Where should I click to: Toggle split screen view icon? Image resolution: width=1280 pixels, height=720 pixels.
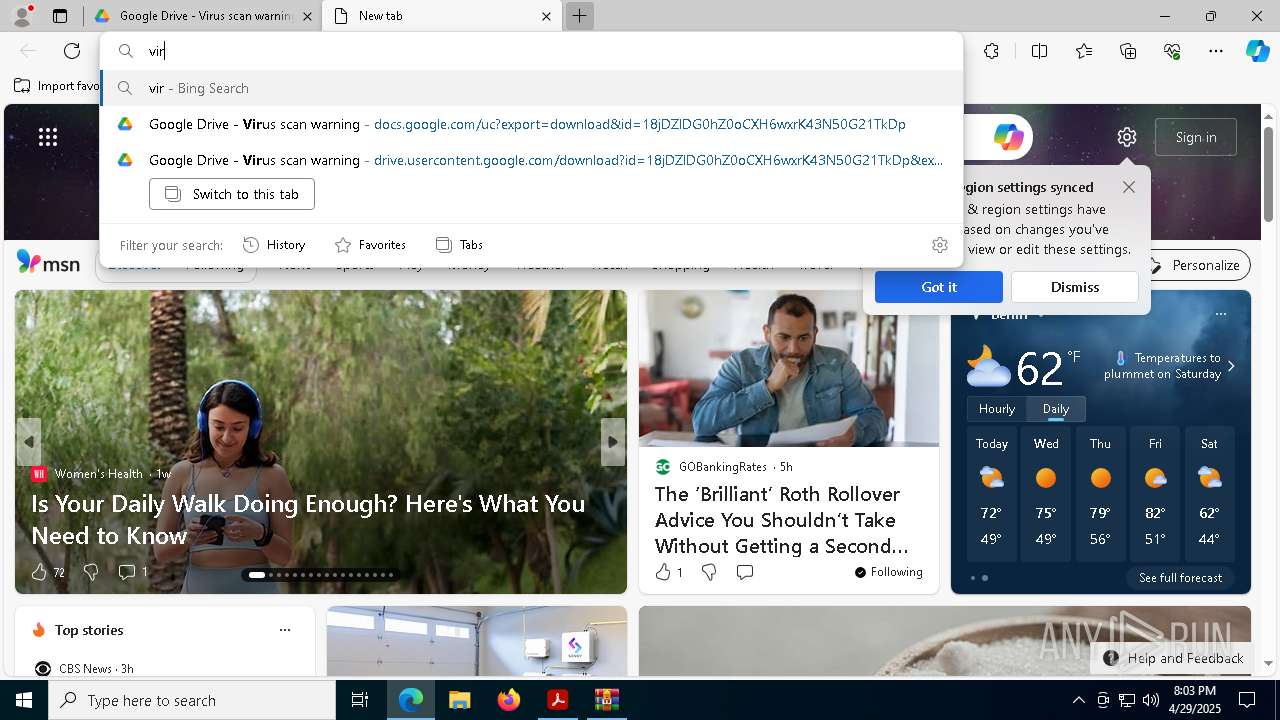1039,51
